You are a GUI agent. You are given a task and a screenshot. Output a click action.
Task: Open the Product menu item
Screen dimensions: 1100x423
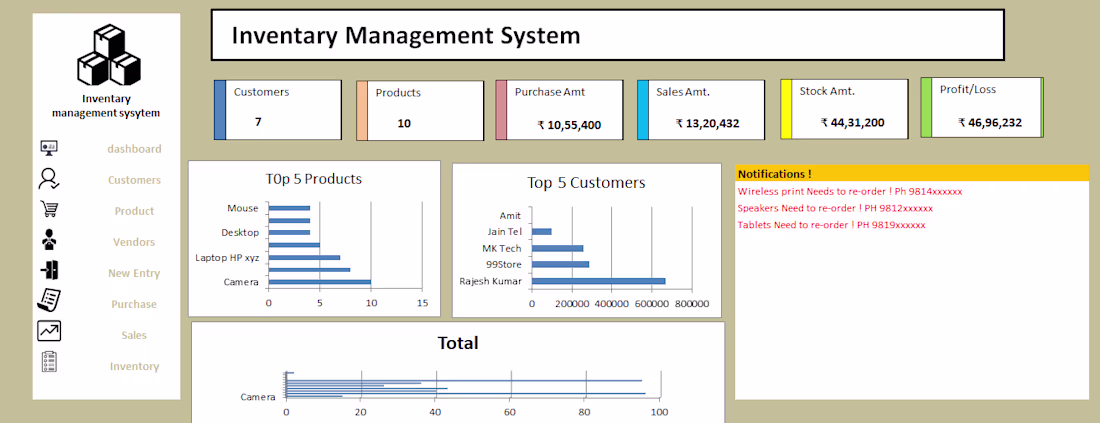(x=135, y=211)
